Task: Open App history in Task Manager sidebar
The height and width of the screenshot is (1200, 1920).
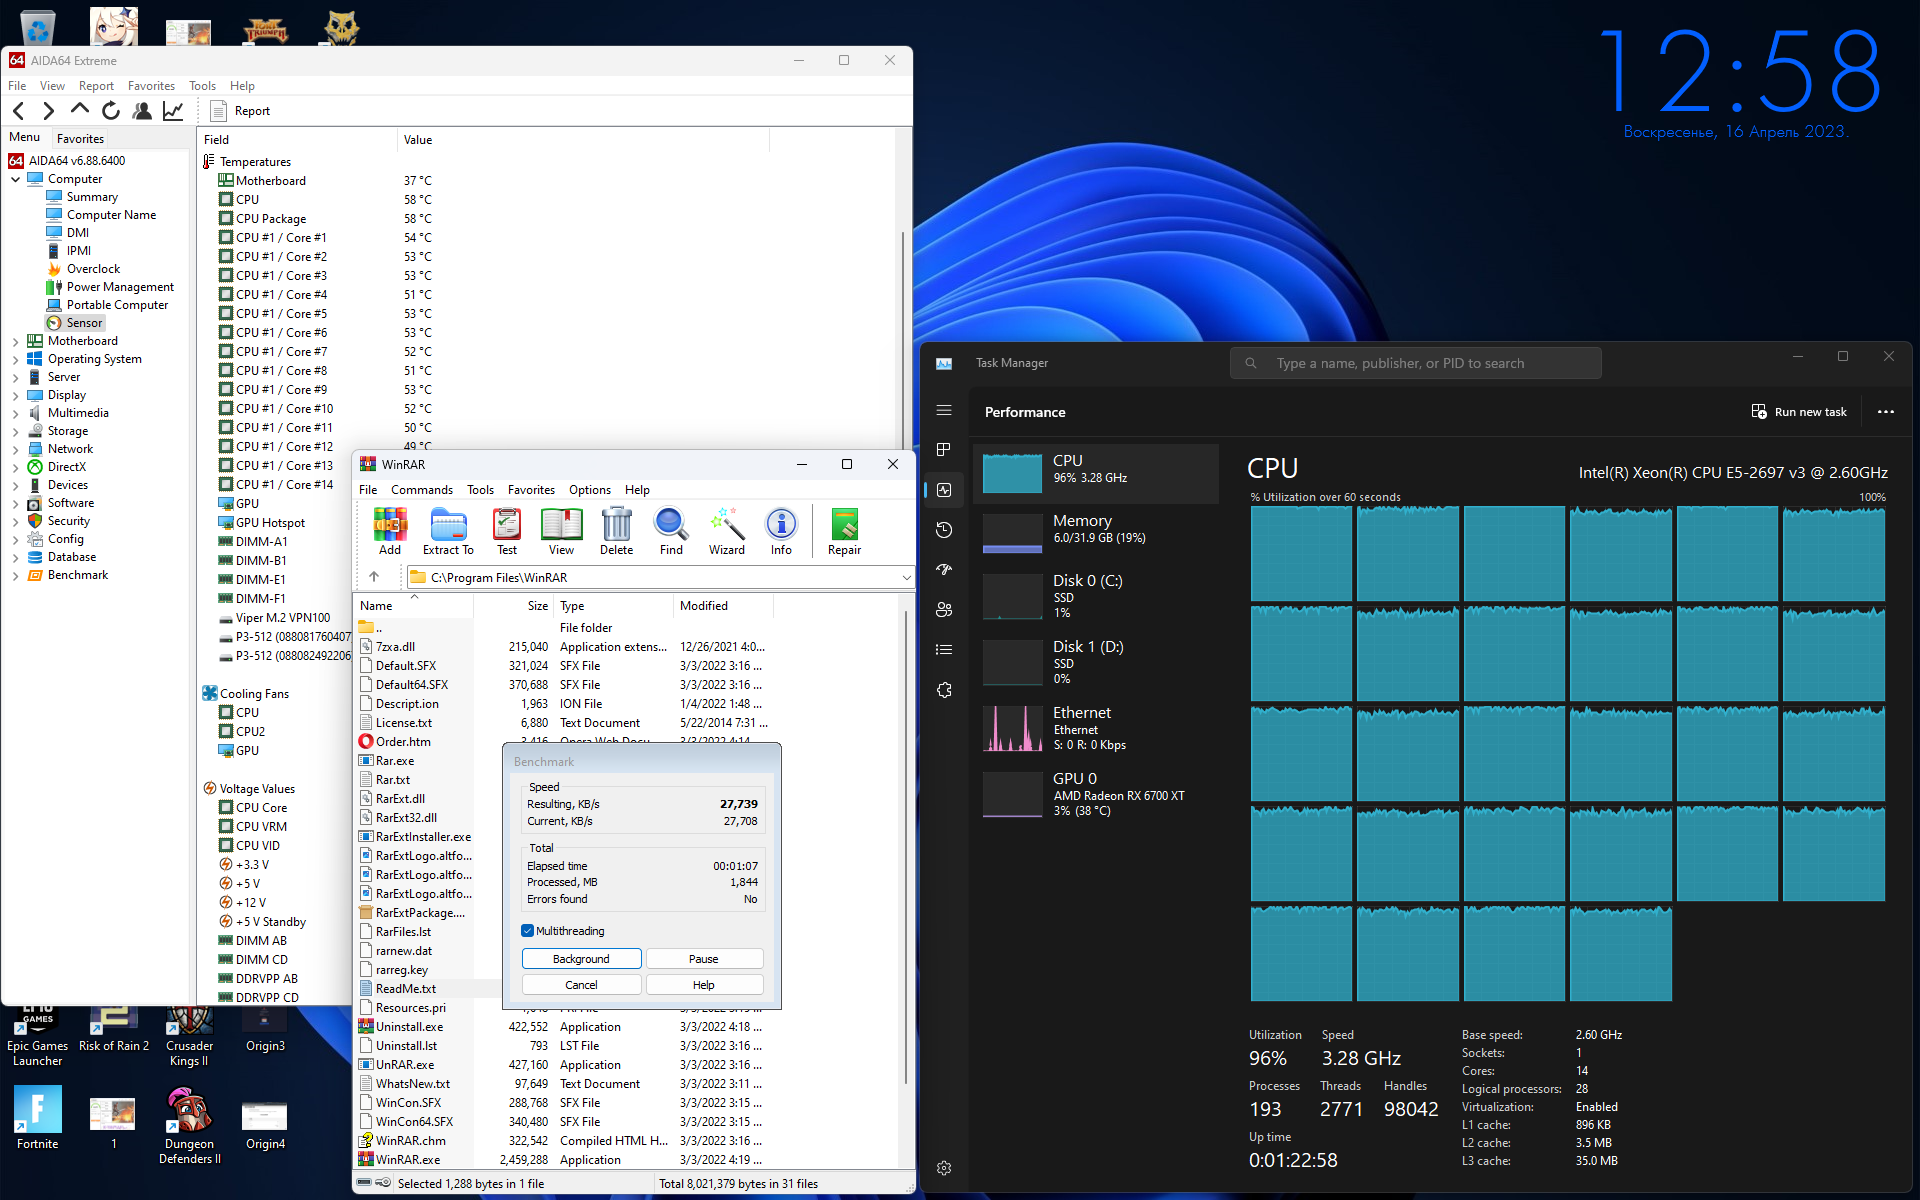Action: pyautogui.click(x=944, y=530)
